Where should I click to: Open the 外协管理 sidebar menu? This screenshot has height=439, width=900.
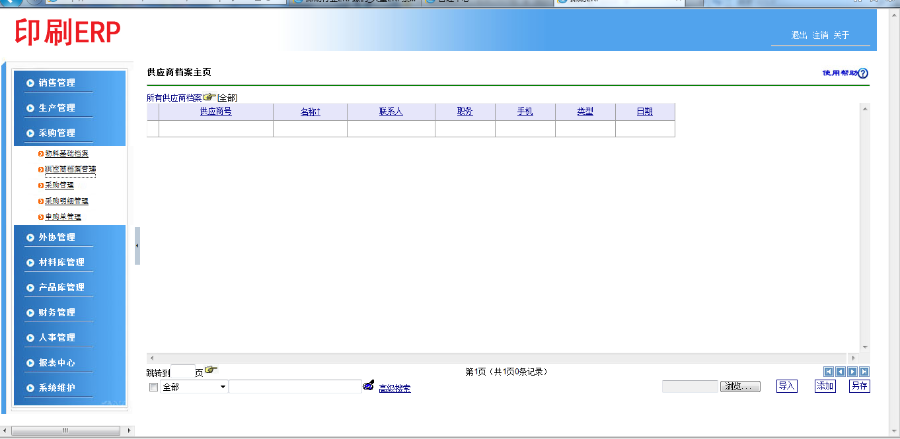(x=57, y=237)
